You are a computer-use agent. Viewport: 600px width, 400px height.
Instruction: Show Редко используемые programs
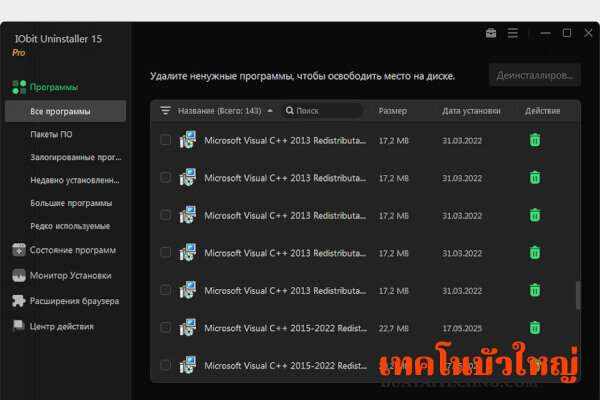[70, 226]
